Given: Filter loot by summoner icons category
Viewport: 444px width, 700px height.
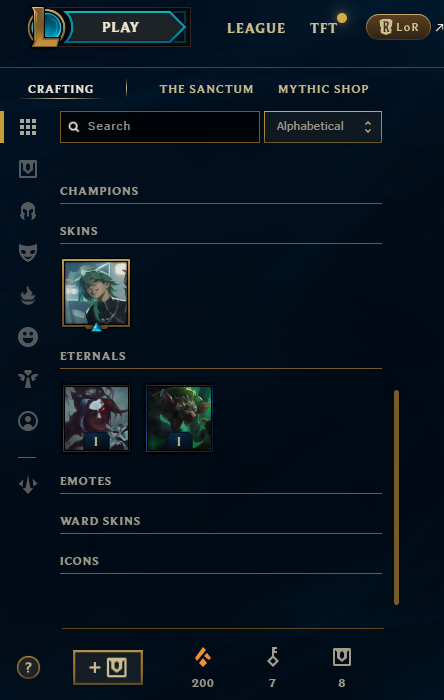Looking at the screenshot, I should click(28, 421).
